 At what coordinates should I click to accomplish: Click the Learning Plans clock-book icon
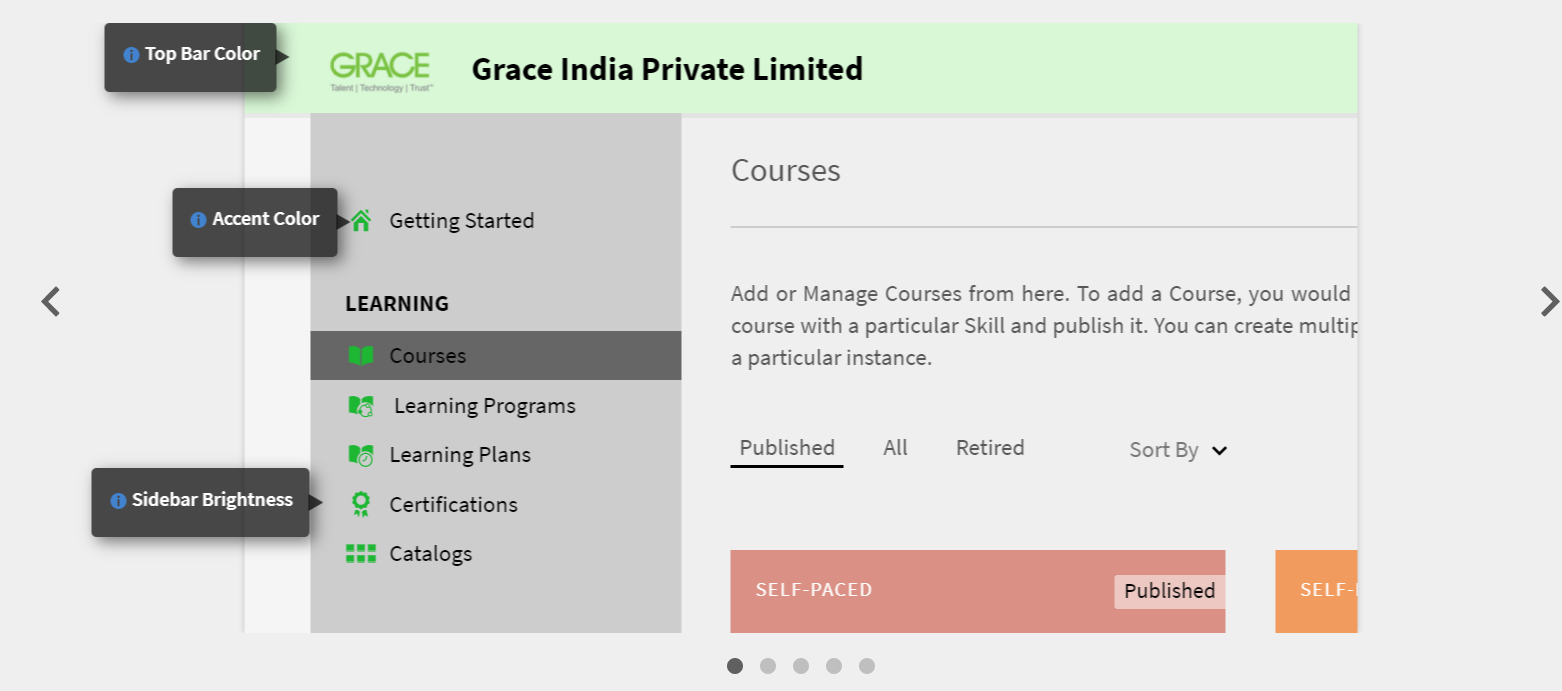361,455
